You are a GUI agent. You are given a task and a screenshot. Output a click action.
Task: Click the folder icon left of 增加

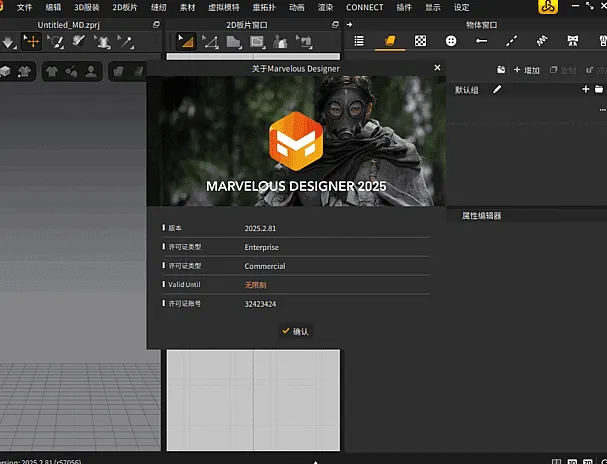(501, 70)
